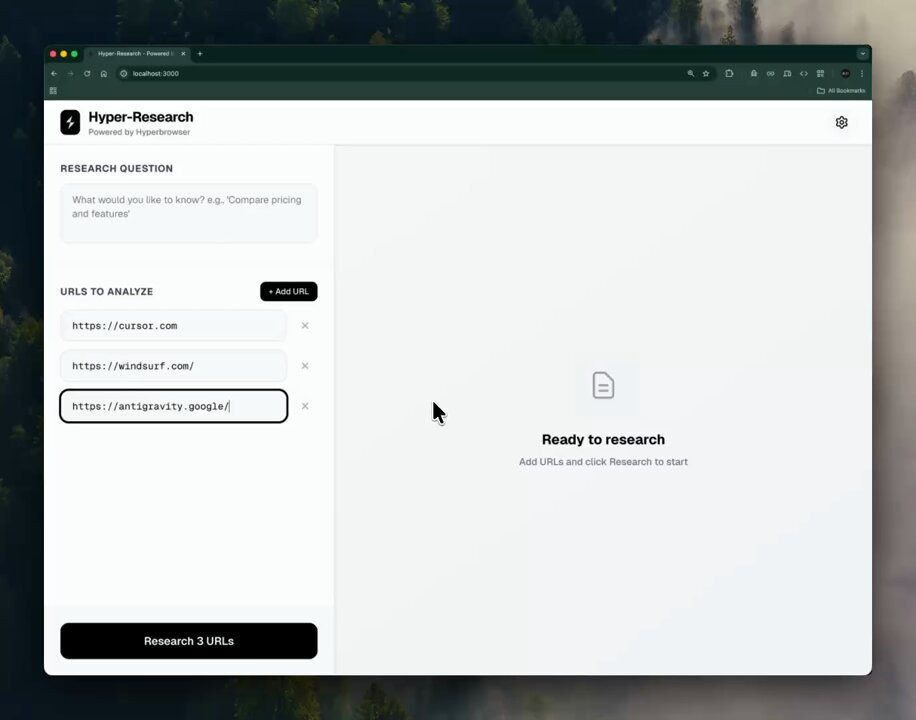Switch to the Hyper-Research browser tab
916x720 pixels.
click(x=136, y=54)
